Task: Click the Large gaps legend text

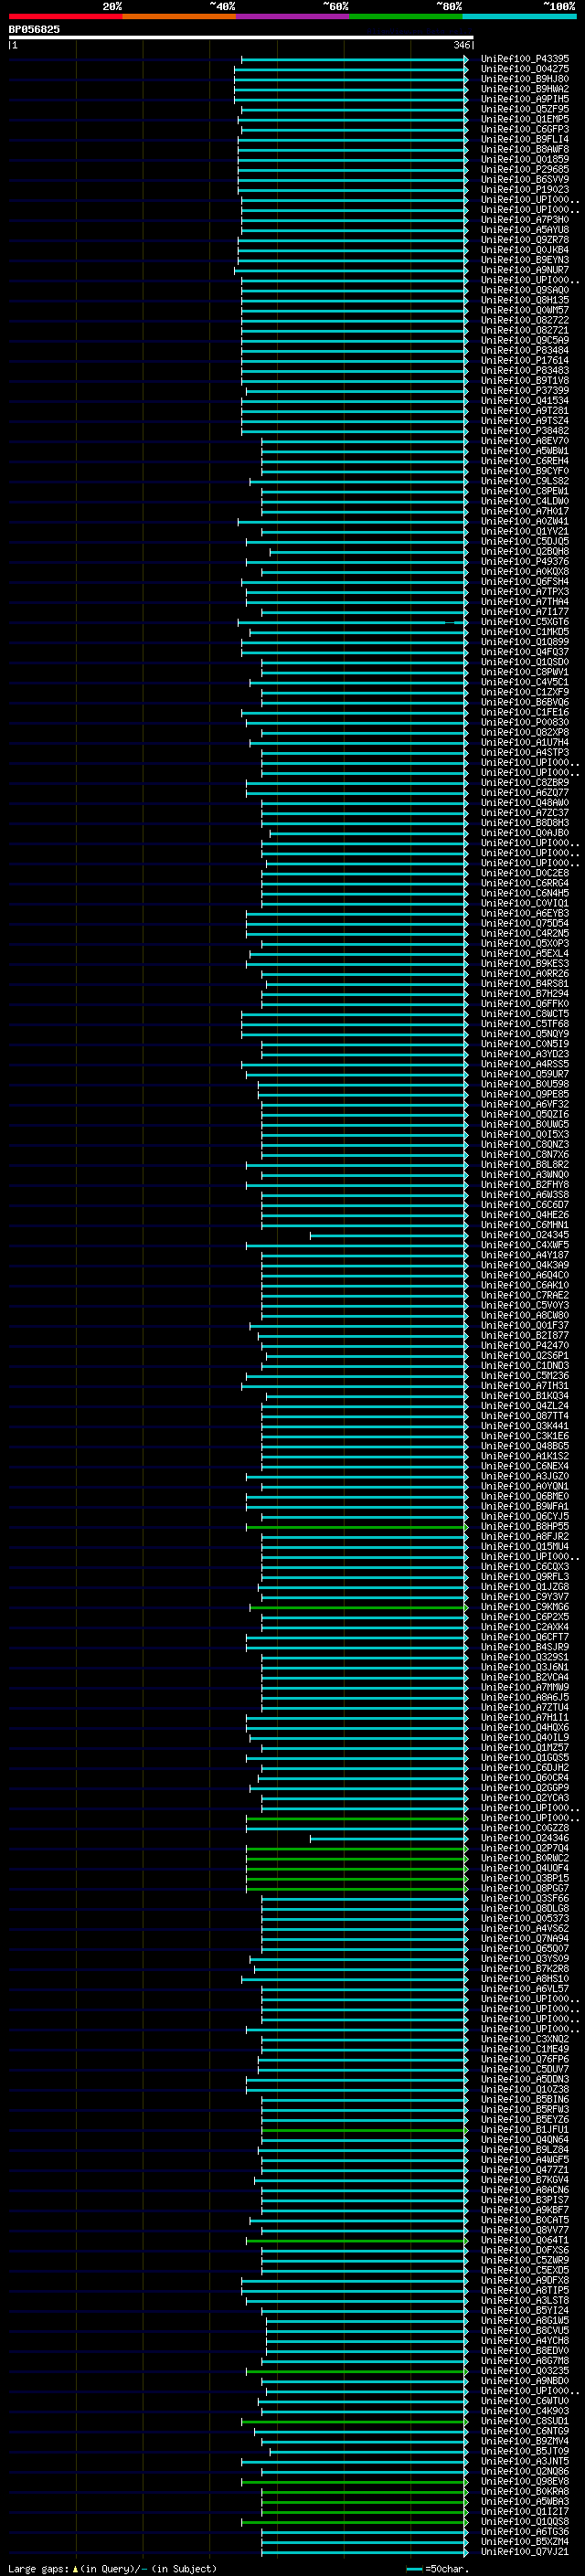Action: coord(112,2569)
